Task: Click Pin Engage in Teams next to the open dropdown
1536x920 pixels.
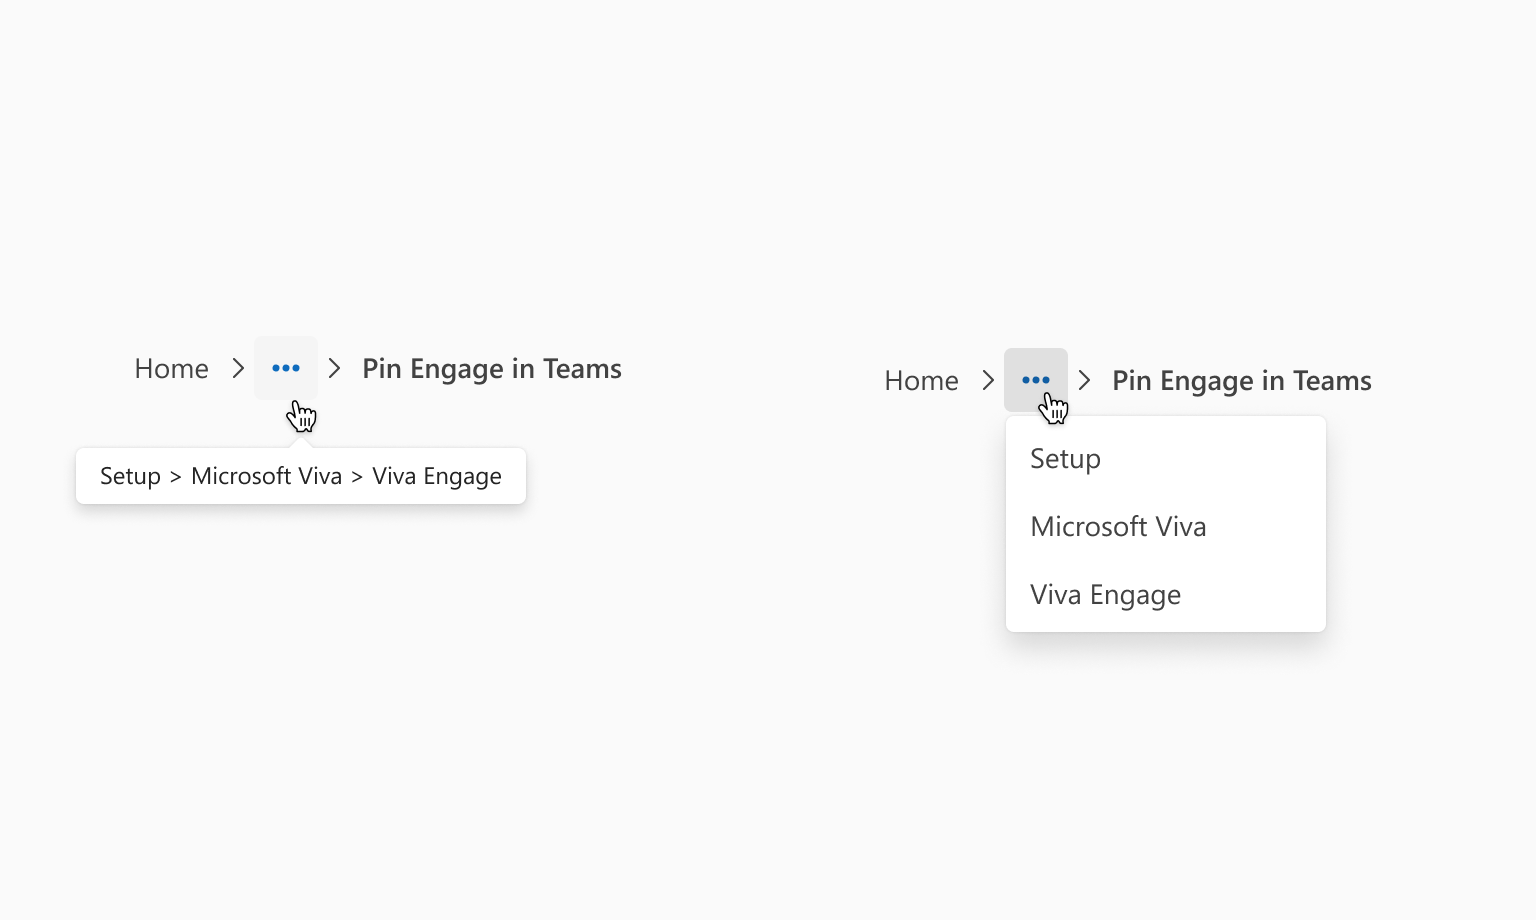Action: coord(1242,381)
